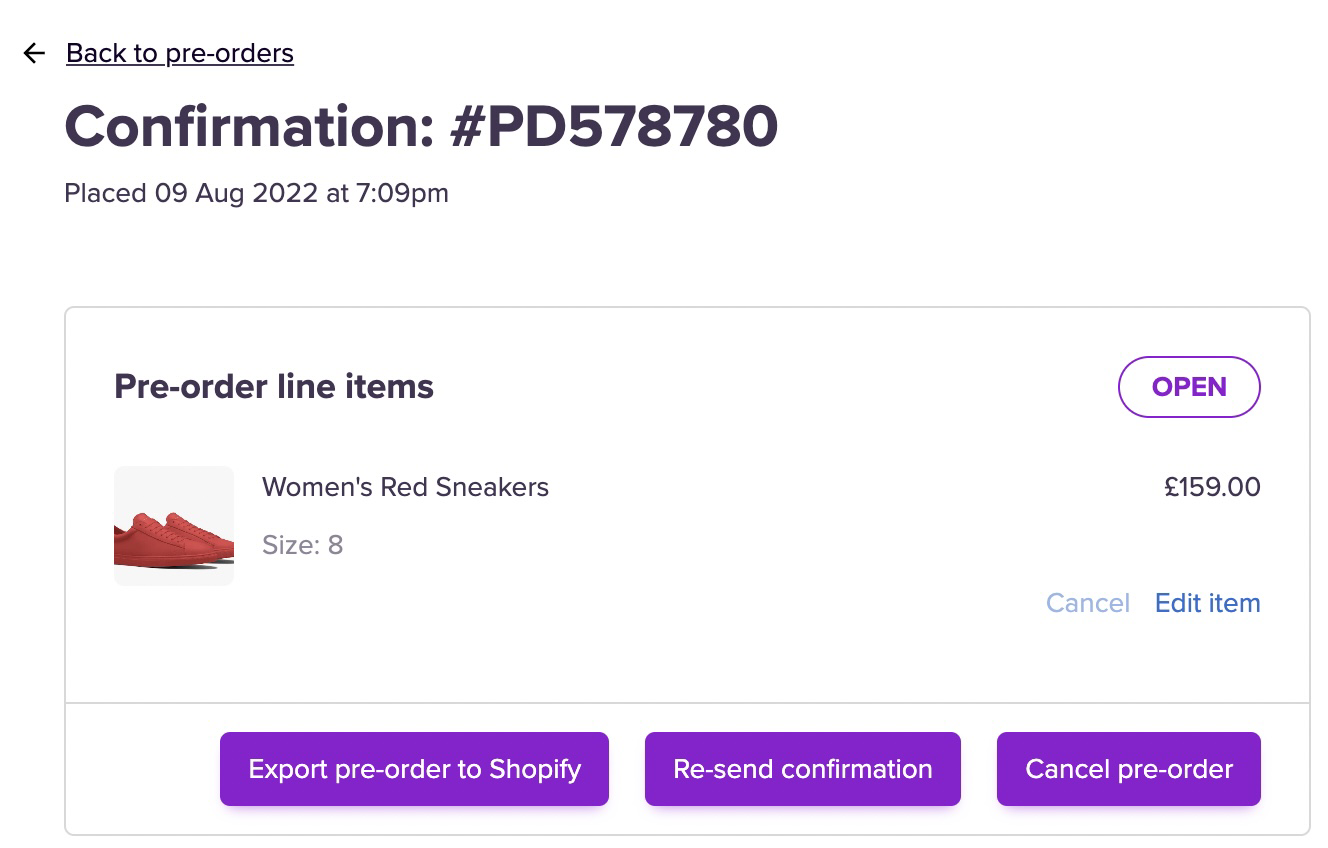Click the divider line above action buttons

pos(687,703)
